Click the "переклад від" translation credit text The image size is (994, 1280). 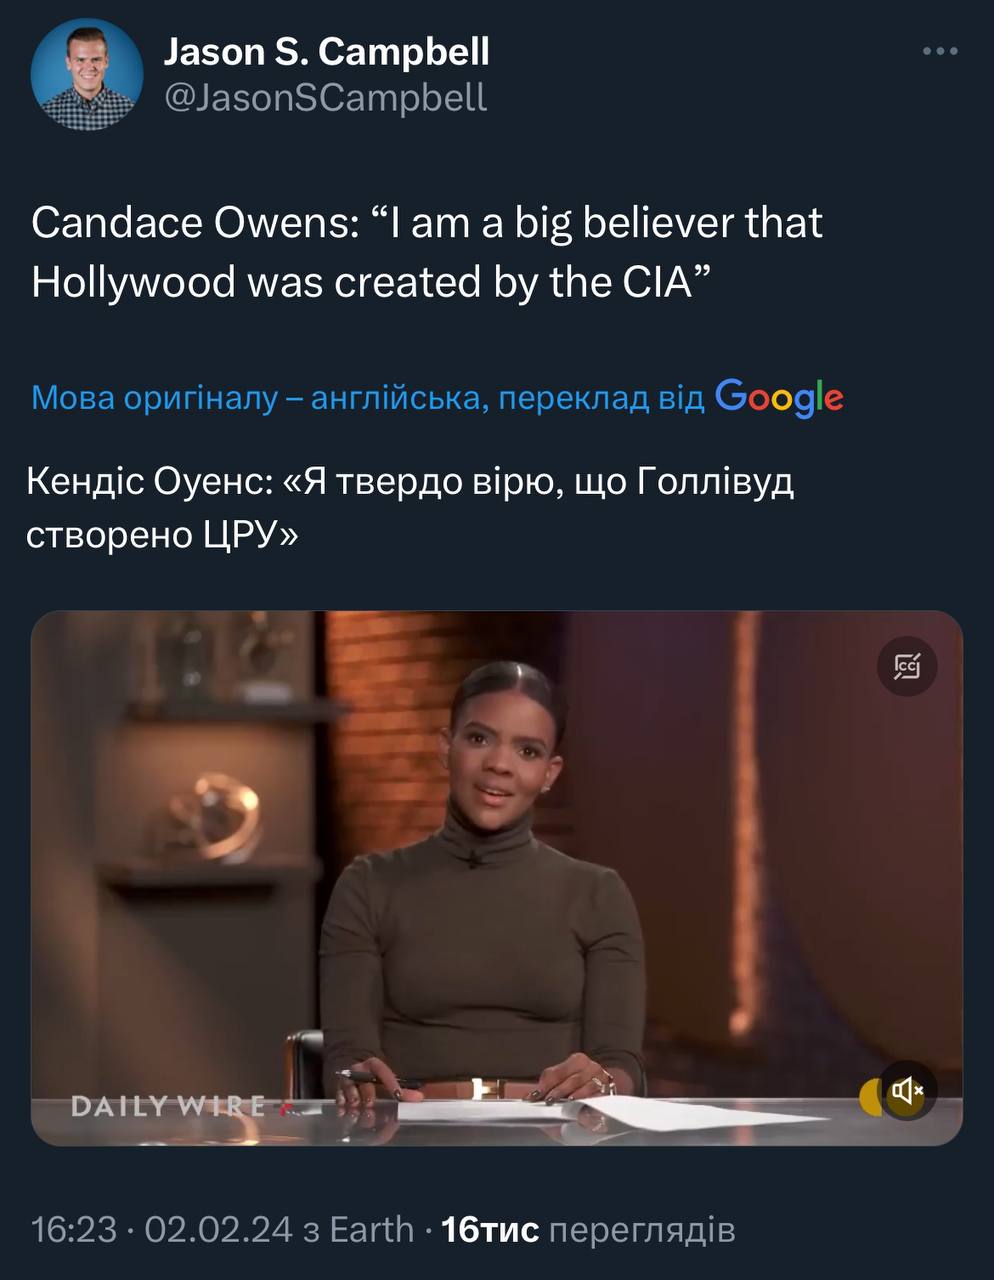(601, 398)
